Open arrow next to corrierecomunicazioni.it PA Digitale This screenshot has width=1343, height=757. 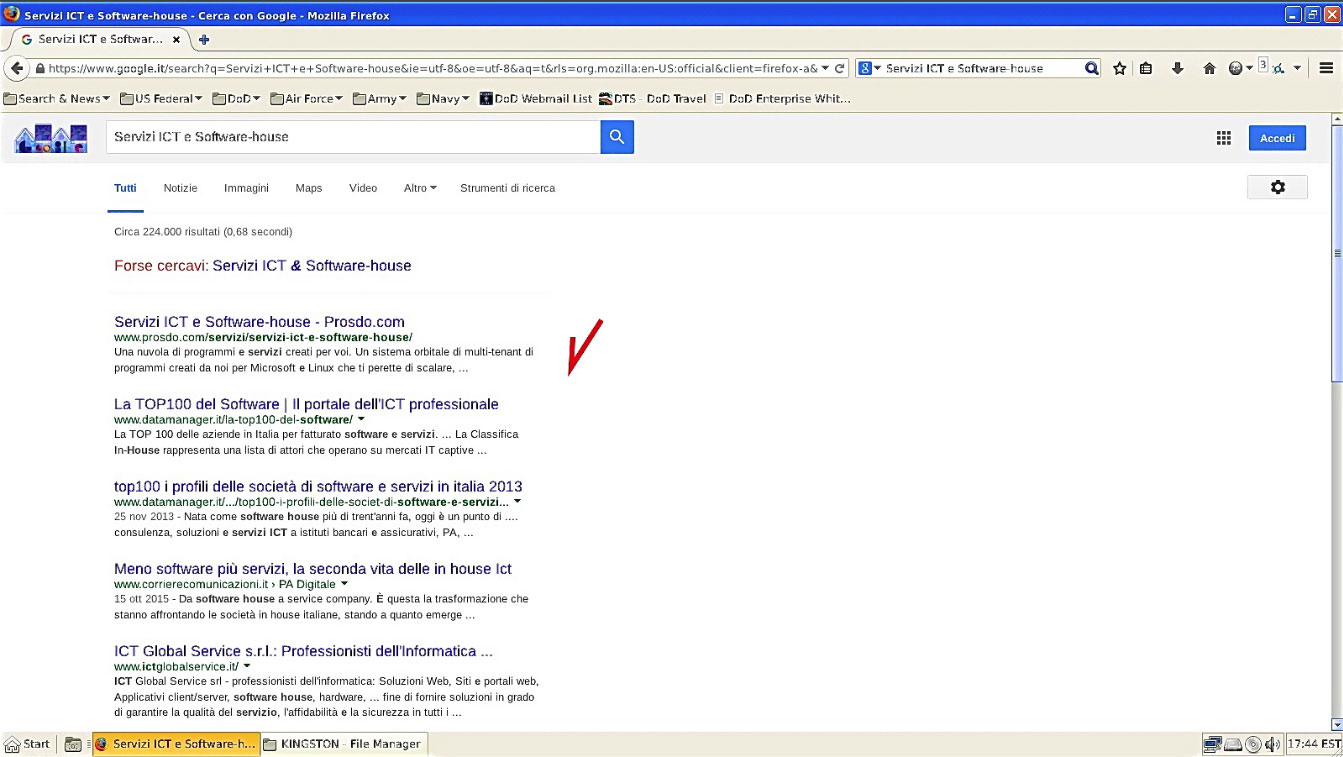click(344, 583)
